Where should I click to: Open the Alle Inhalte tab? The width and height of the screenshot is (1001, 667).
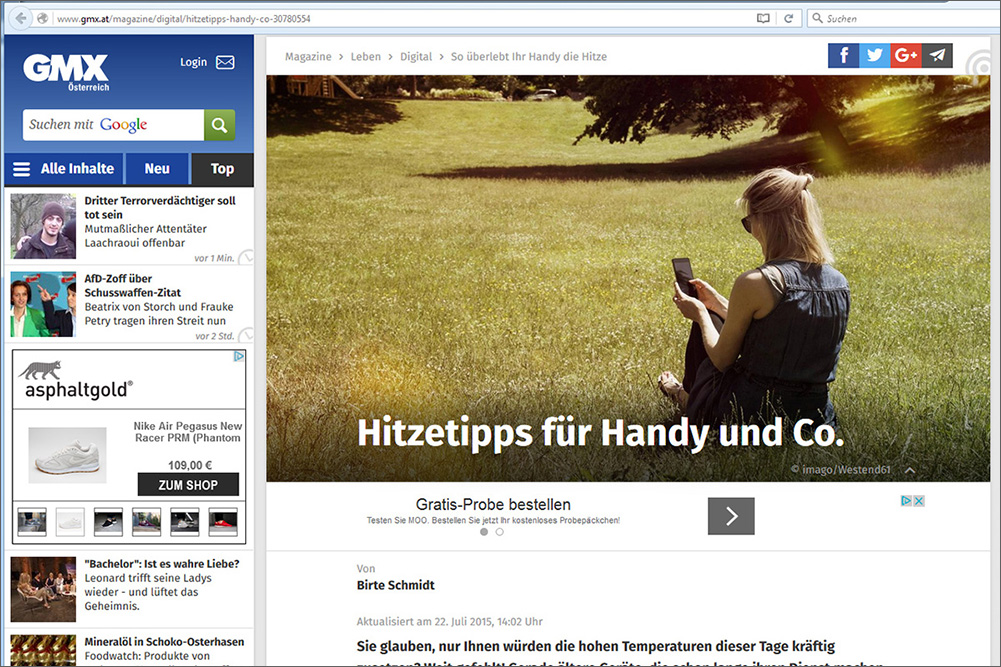[64, 169]
